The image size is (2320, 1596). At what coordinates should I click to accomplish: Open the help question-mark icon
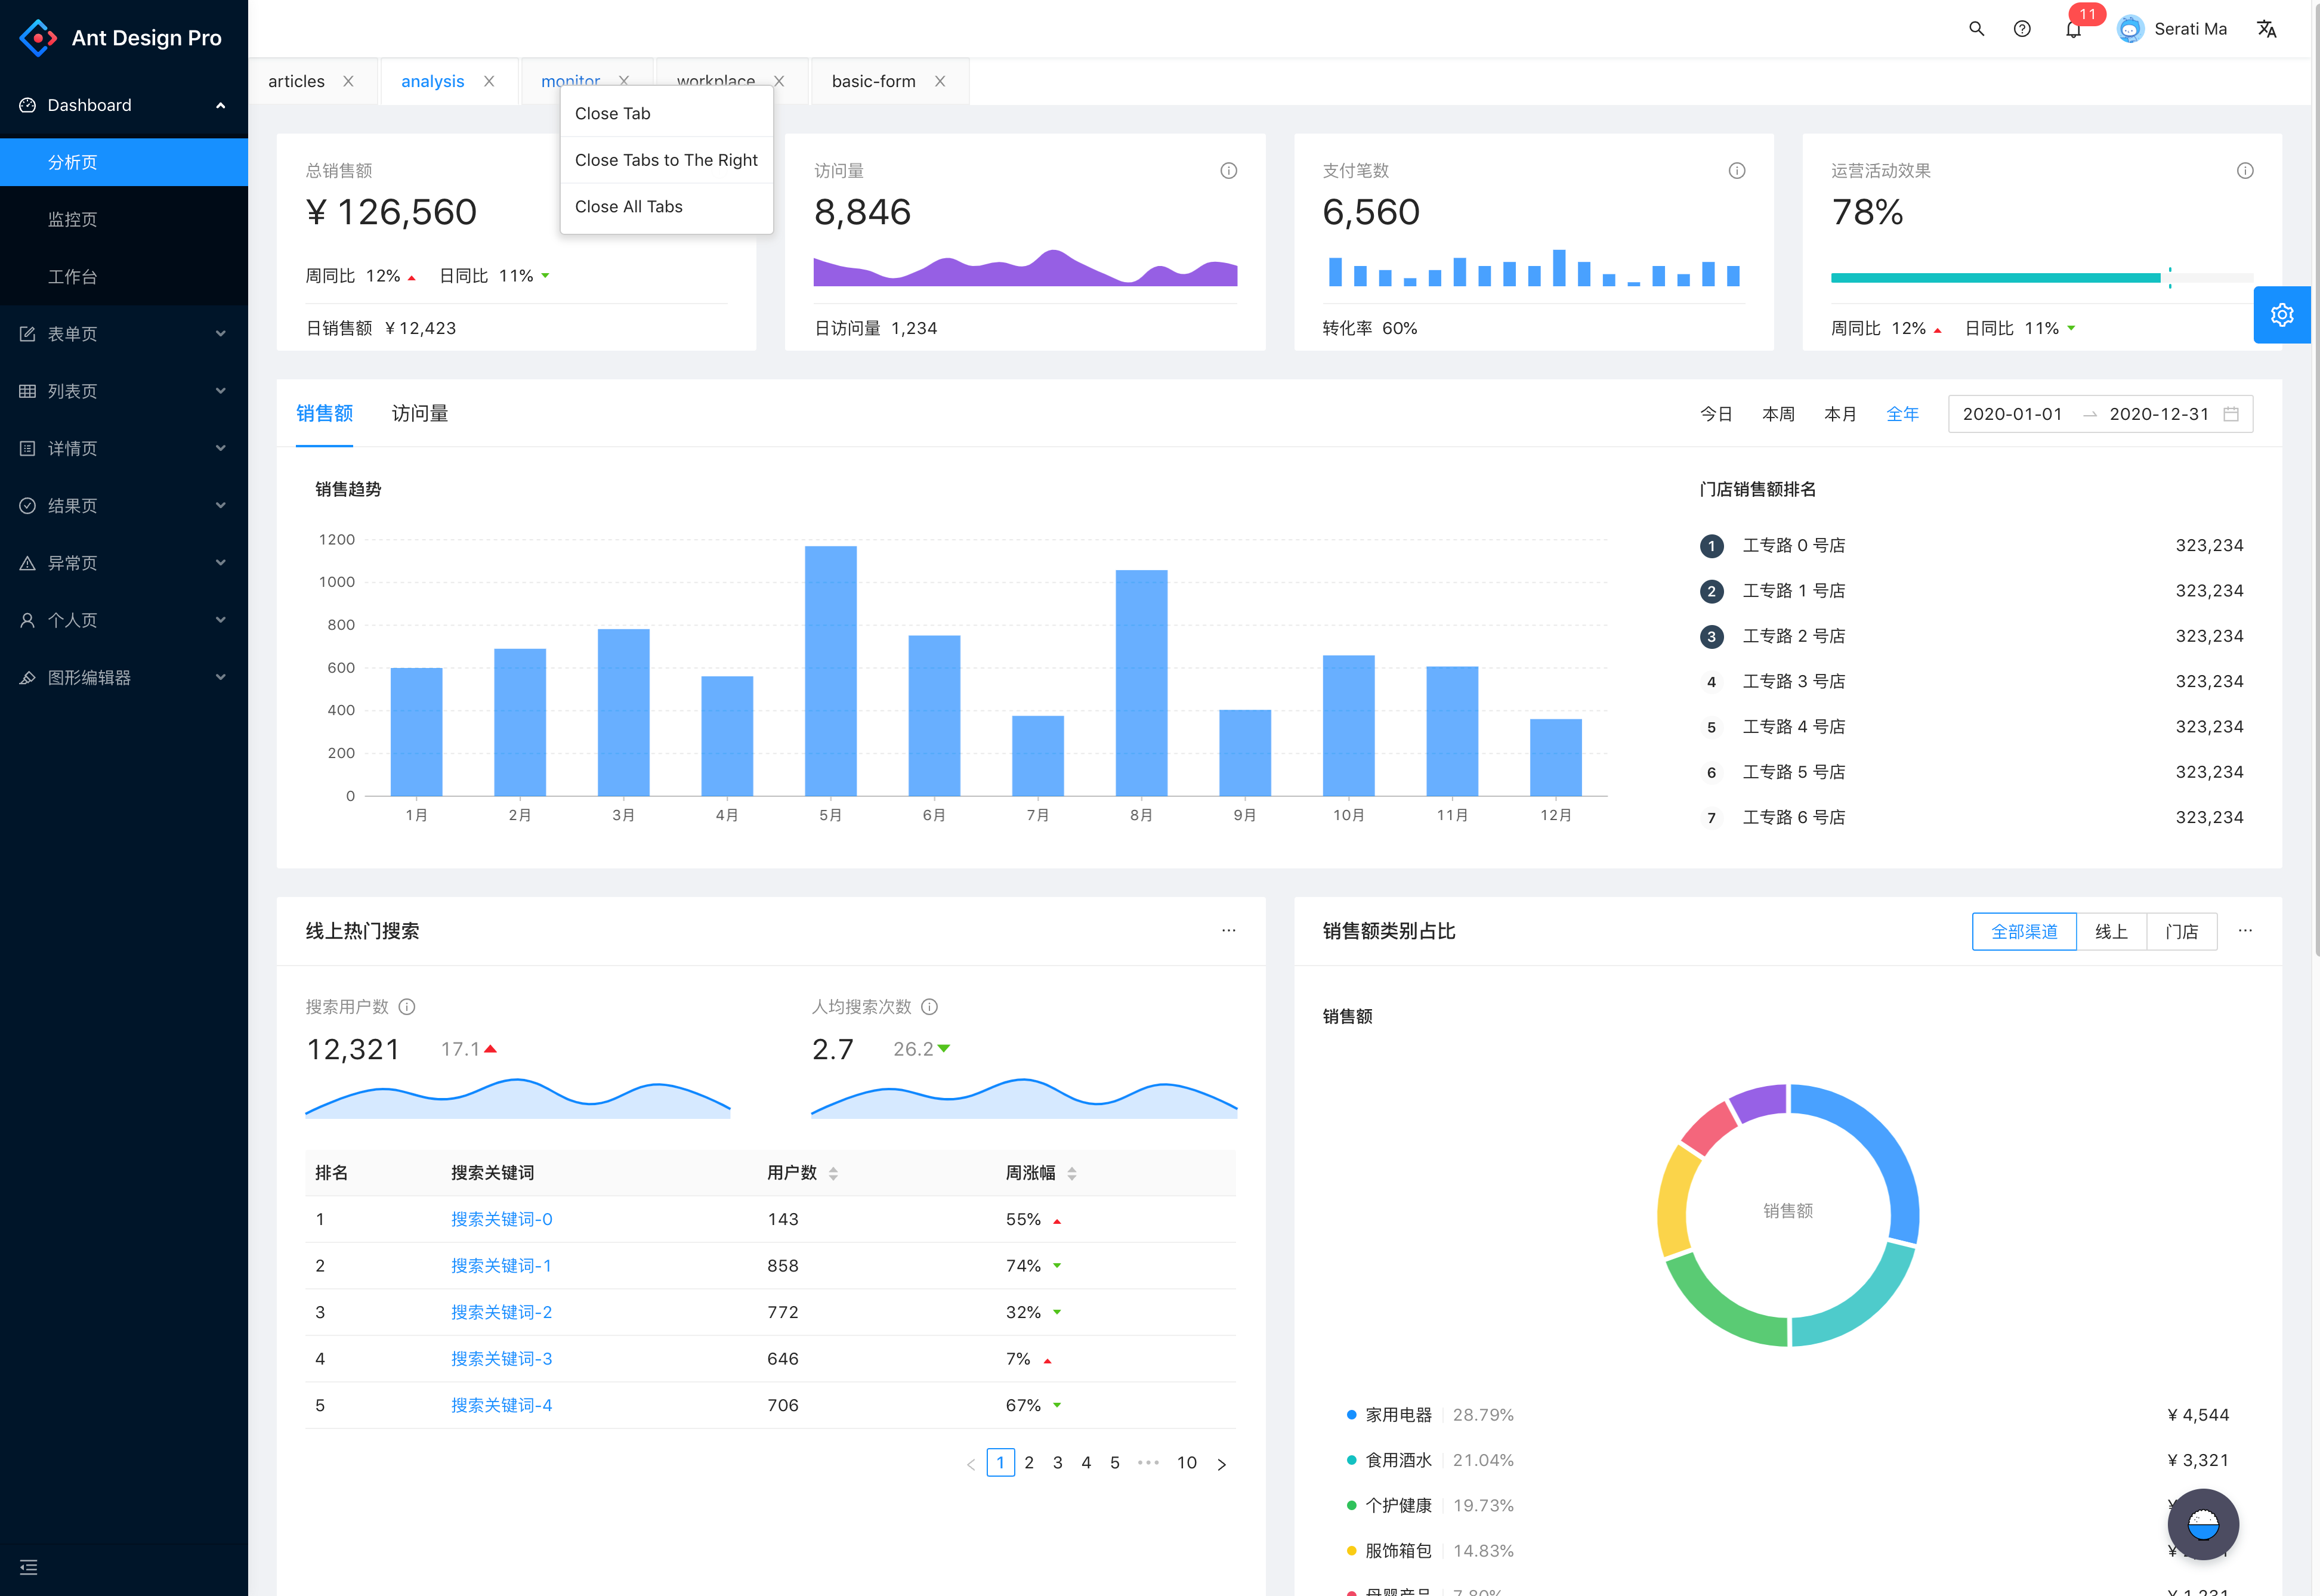tap(2022, 29)
